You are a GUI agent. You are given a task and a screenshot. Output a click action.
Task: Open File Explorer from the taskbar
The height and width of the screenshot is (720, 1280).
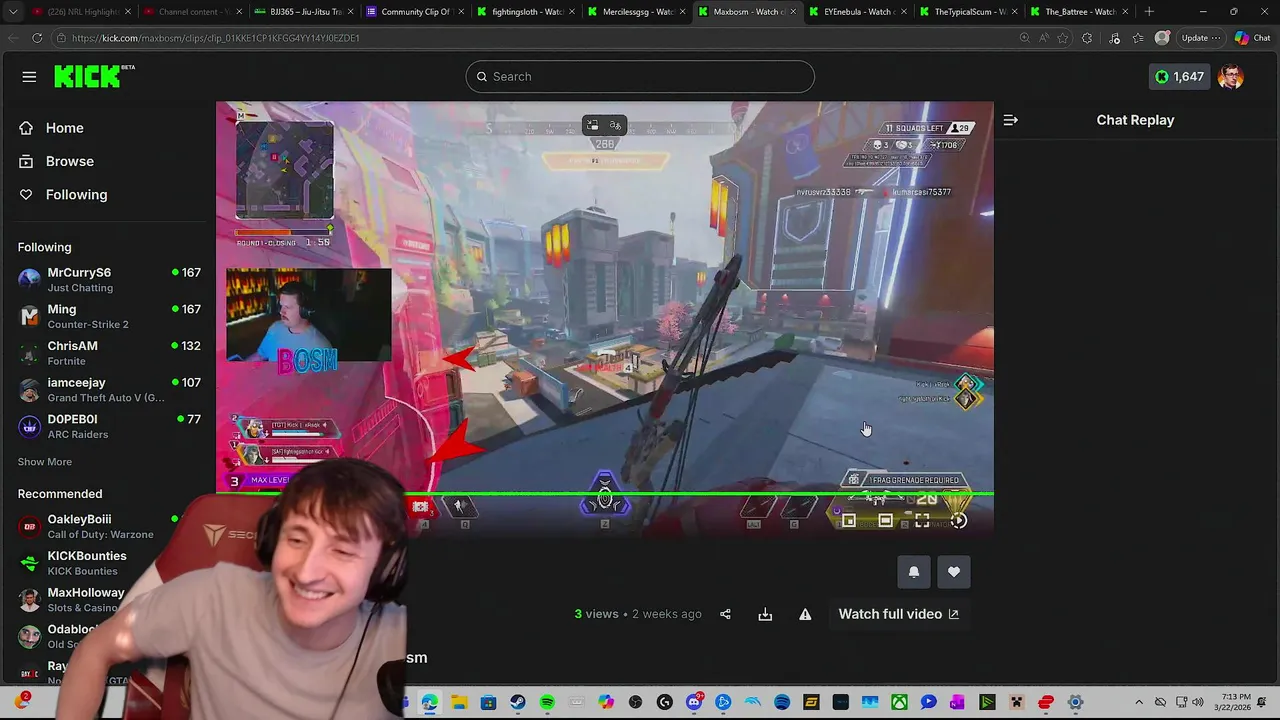460,703
